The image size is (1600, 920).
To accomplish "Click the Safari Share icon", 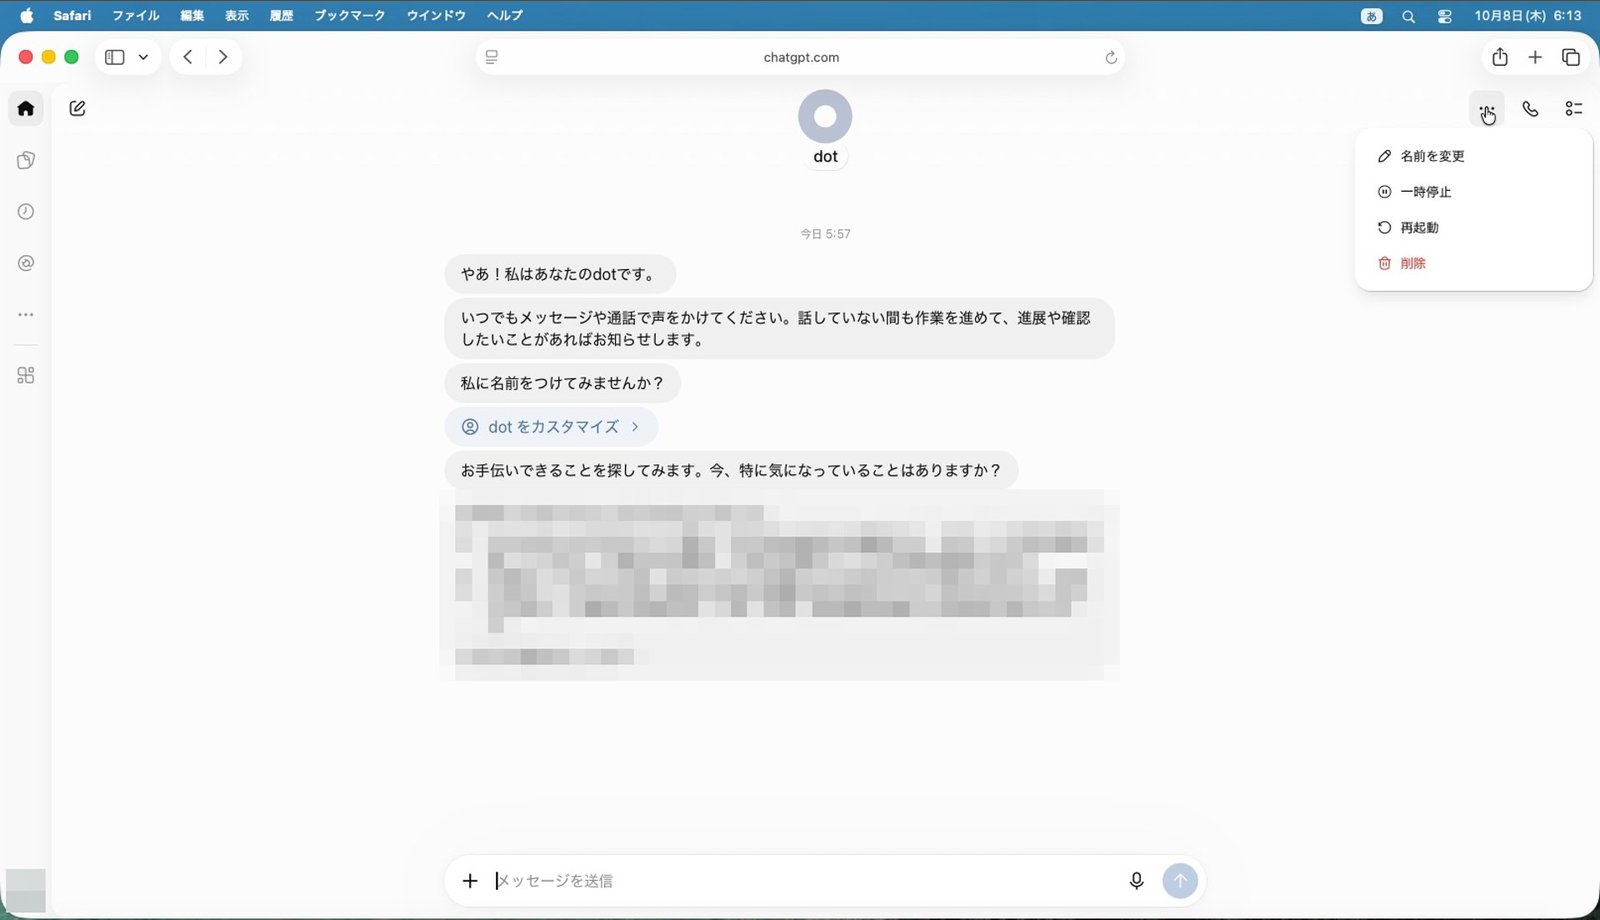I will click(1499, 57).
